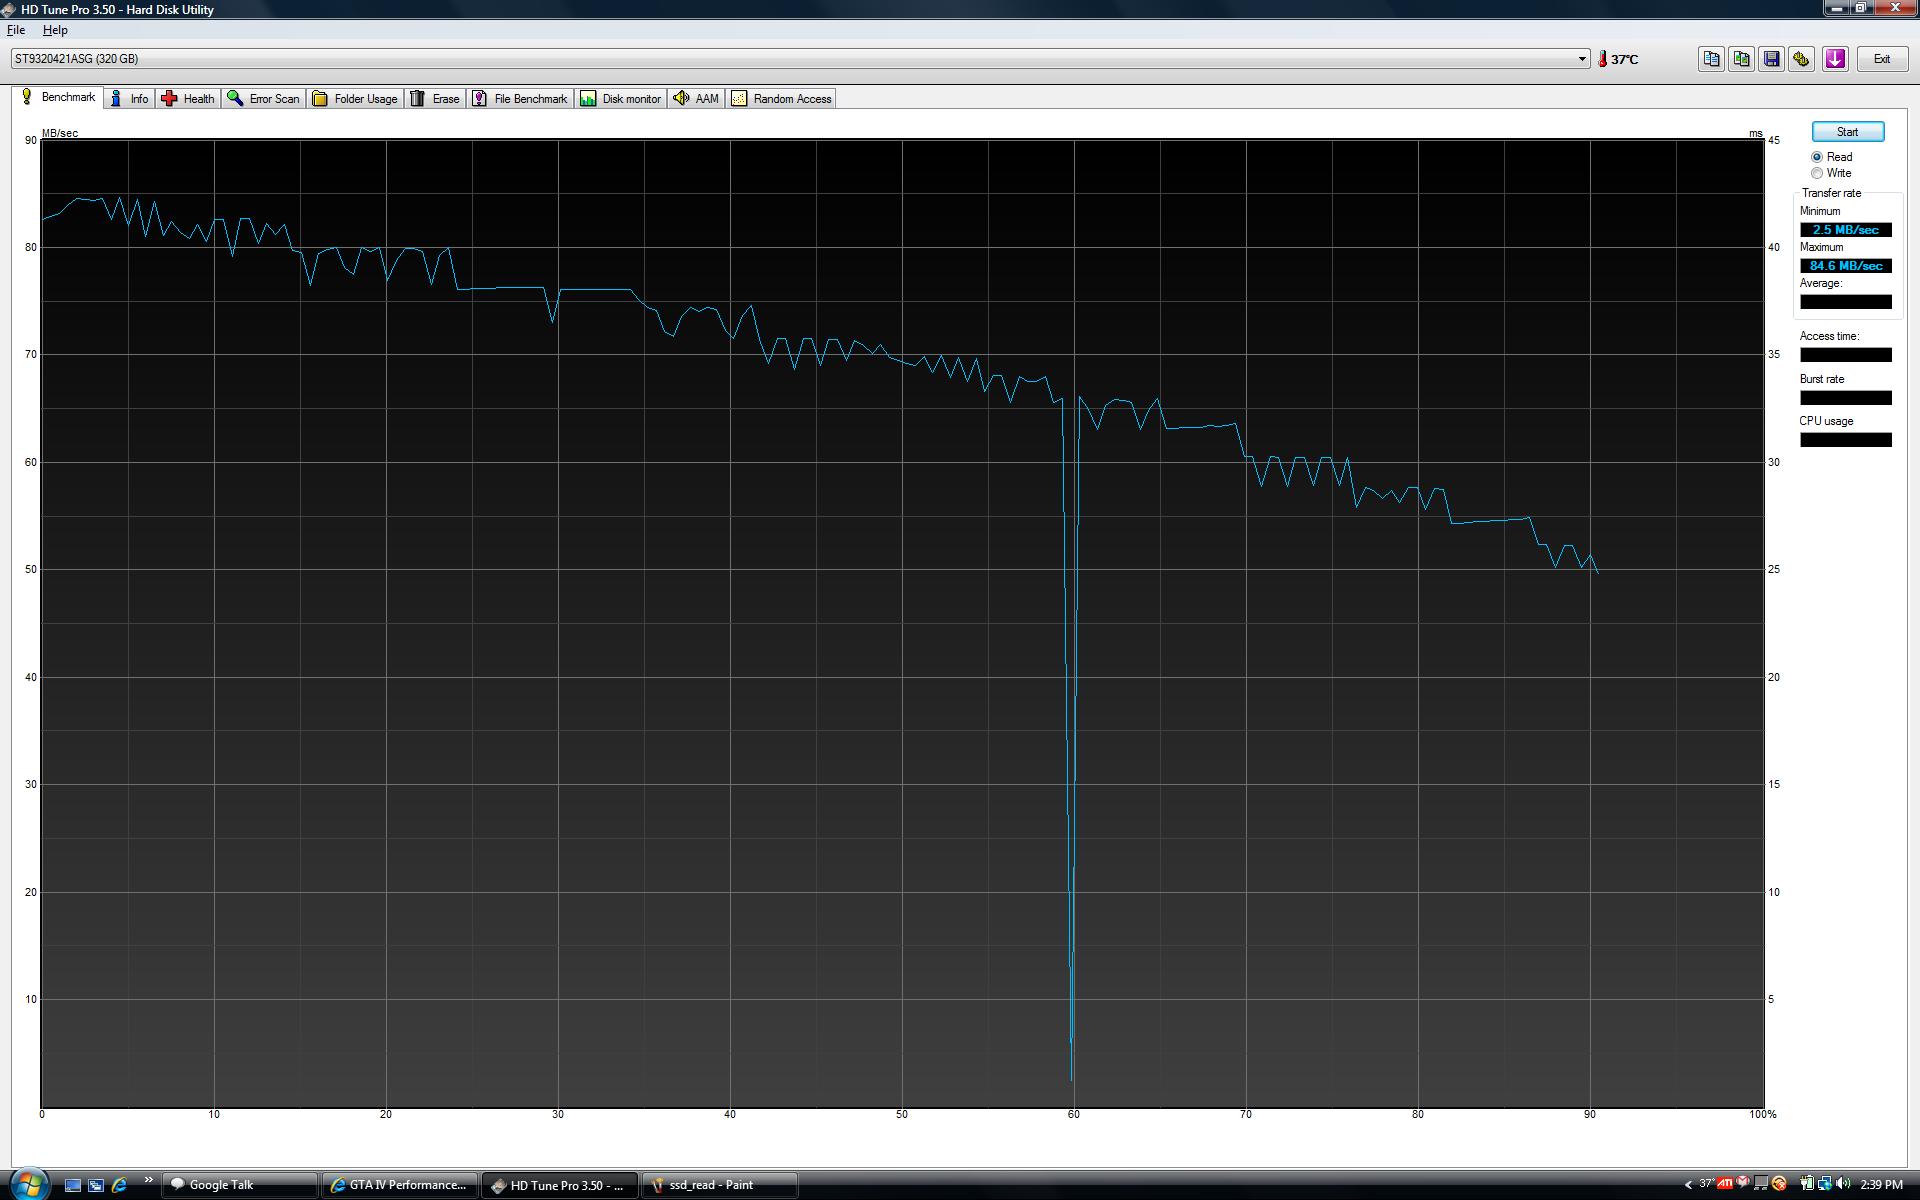Click the ATI tray icon
Viewport: 1920px width, 1200px height.
pos(1725,1184)
